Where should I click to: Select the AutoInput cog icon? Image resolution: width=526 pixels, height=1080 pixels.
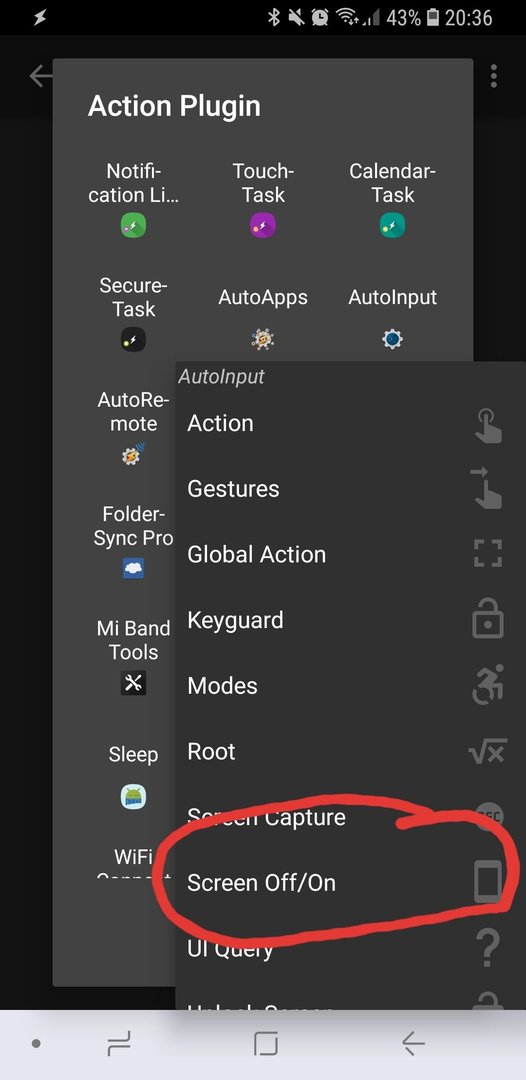coord(392,339)
